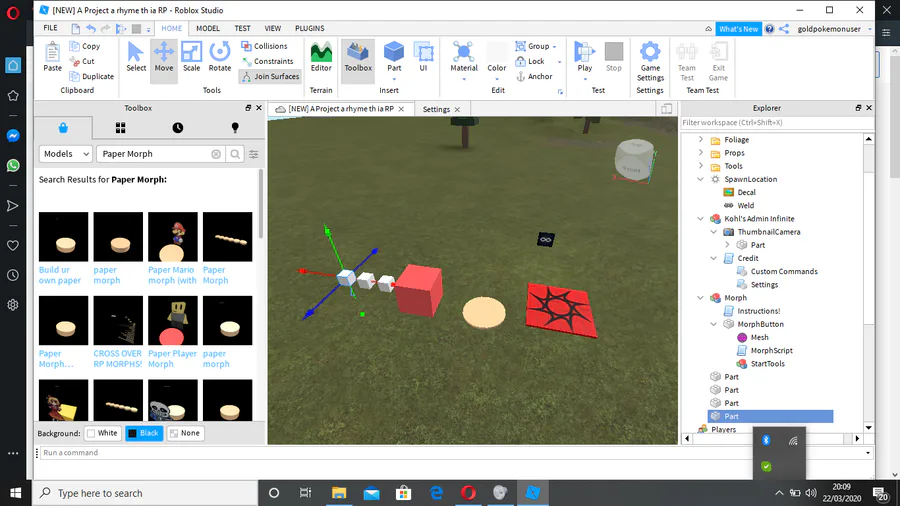
Task: Click the toolbox search magnifier button
Action: point(235,154)
